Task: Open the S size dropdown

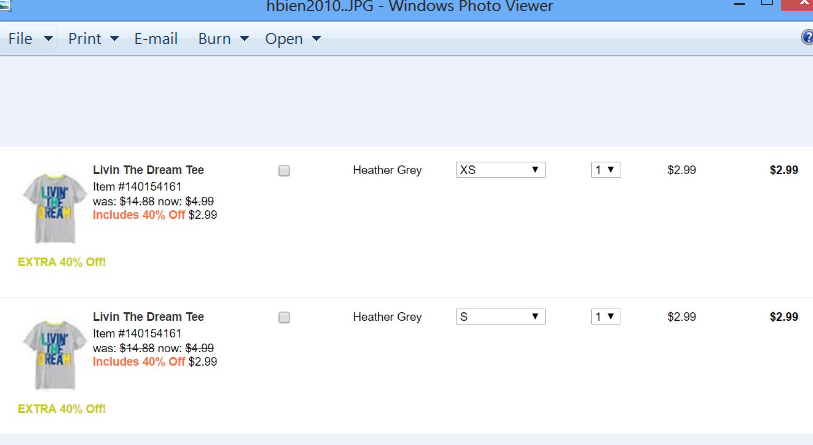Action: point(500,317)
